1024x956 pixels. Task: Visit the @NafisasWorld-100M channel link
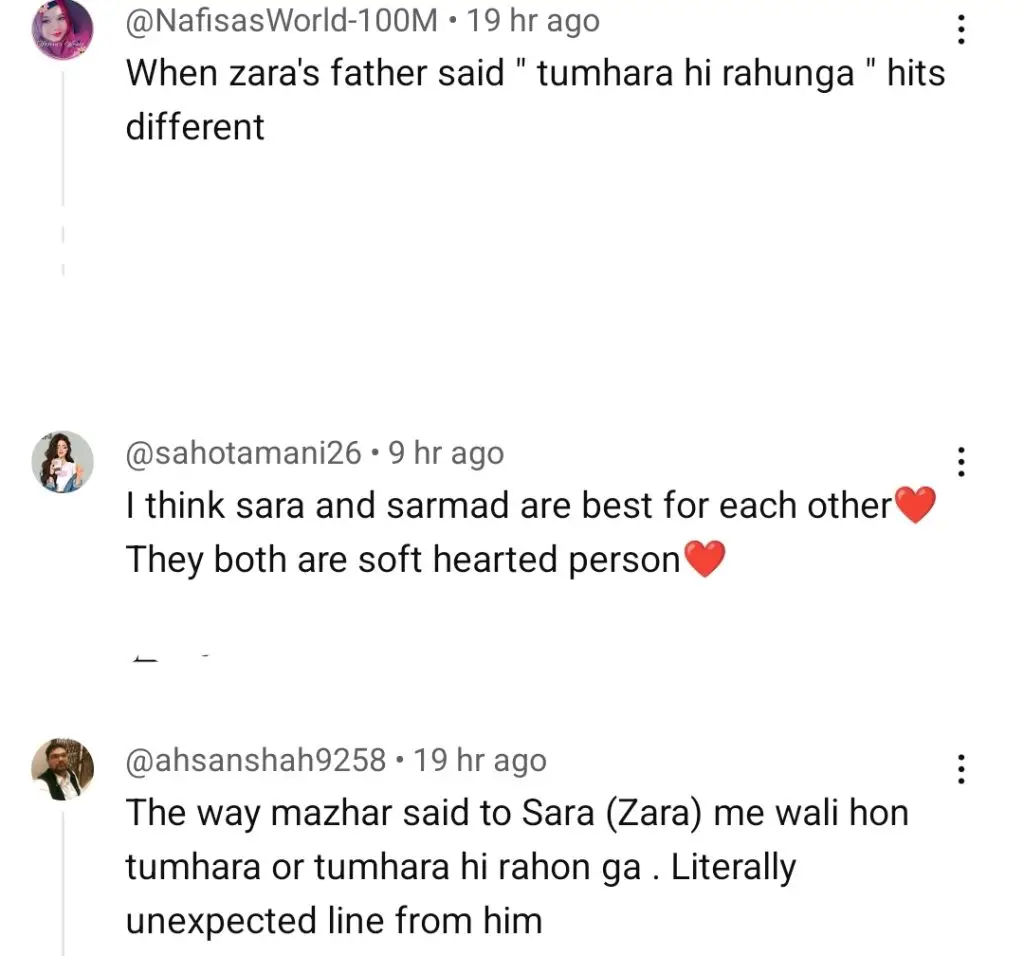pyautogui.click(x=281, y=21)
